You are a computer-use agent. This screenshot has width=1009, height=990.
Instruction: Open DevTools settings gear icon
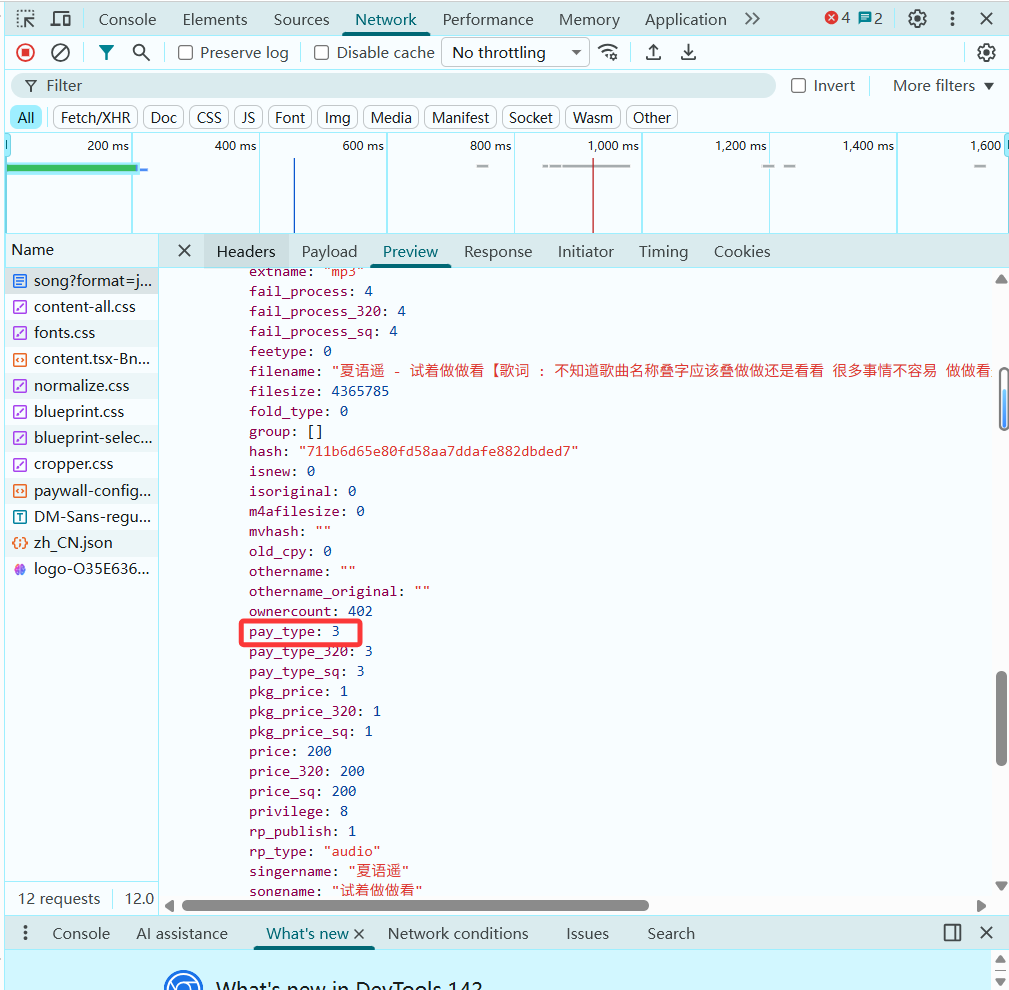[917, 19]
